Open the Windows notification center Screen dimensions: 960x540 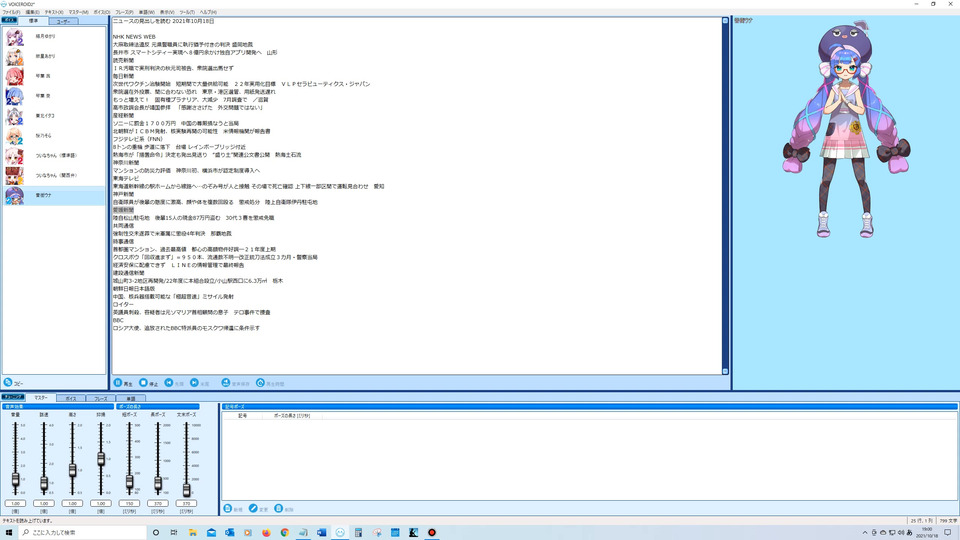pos(948,533)
